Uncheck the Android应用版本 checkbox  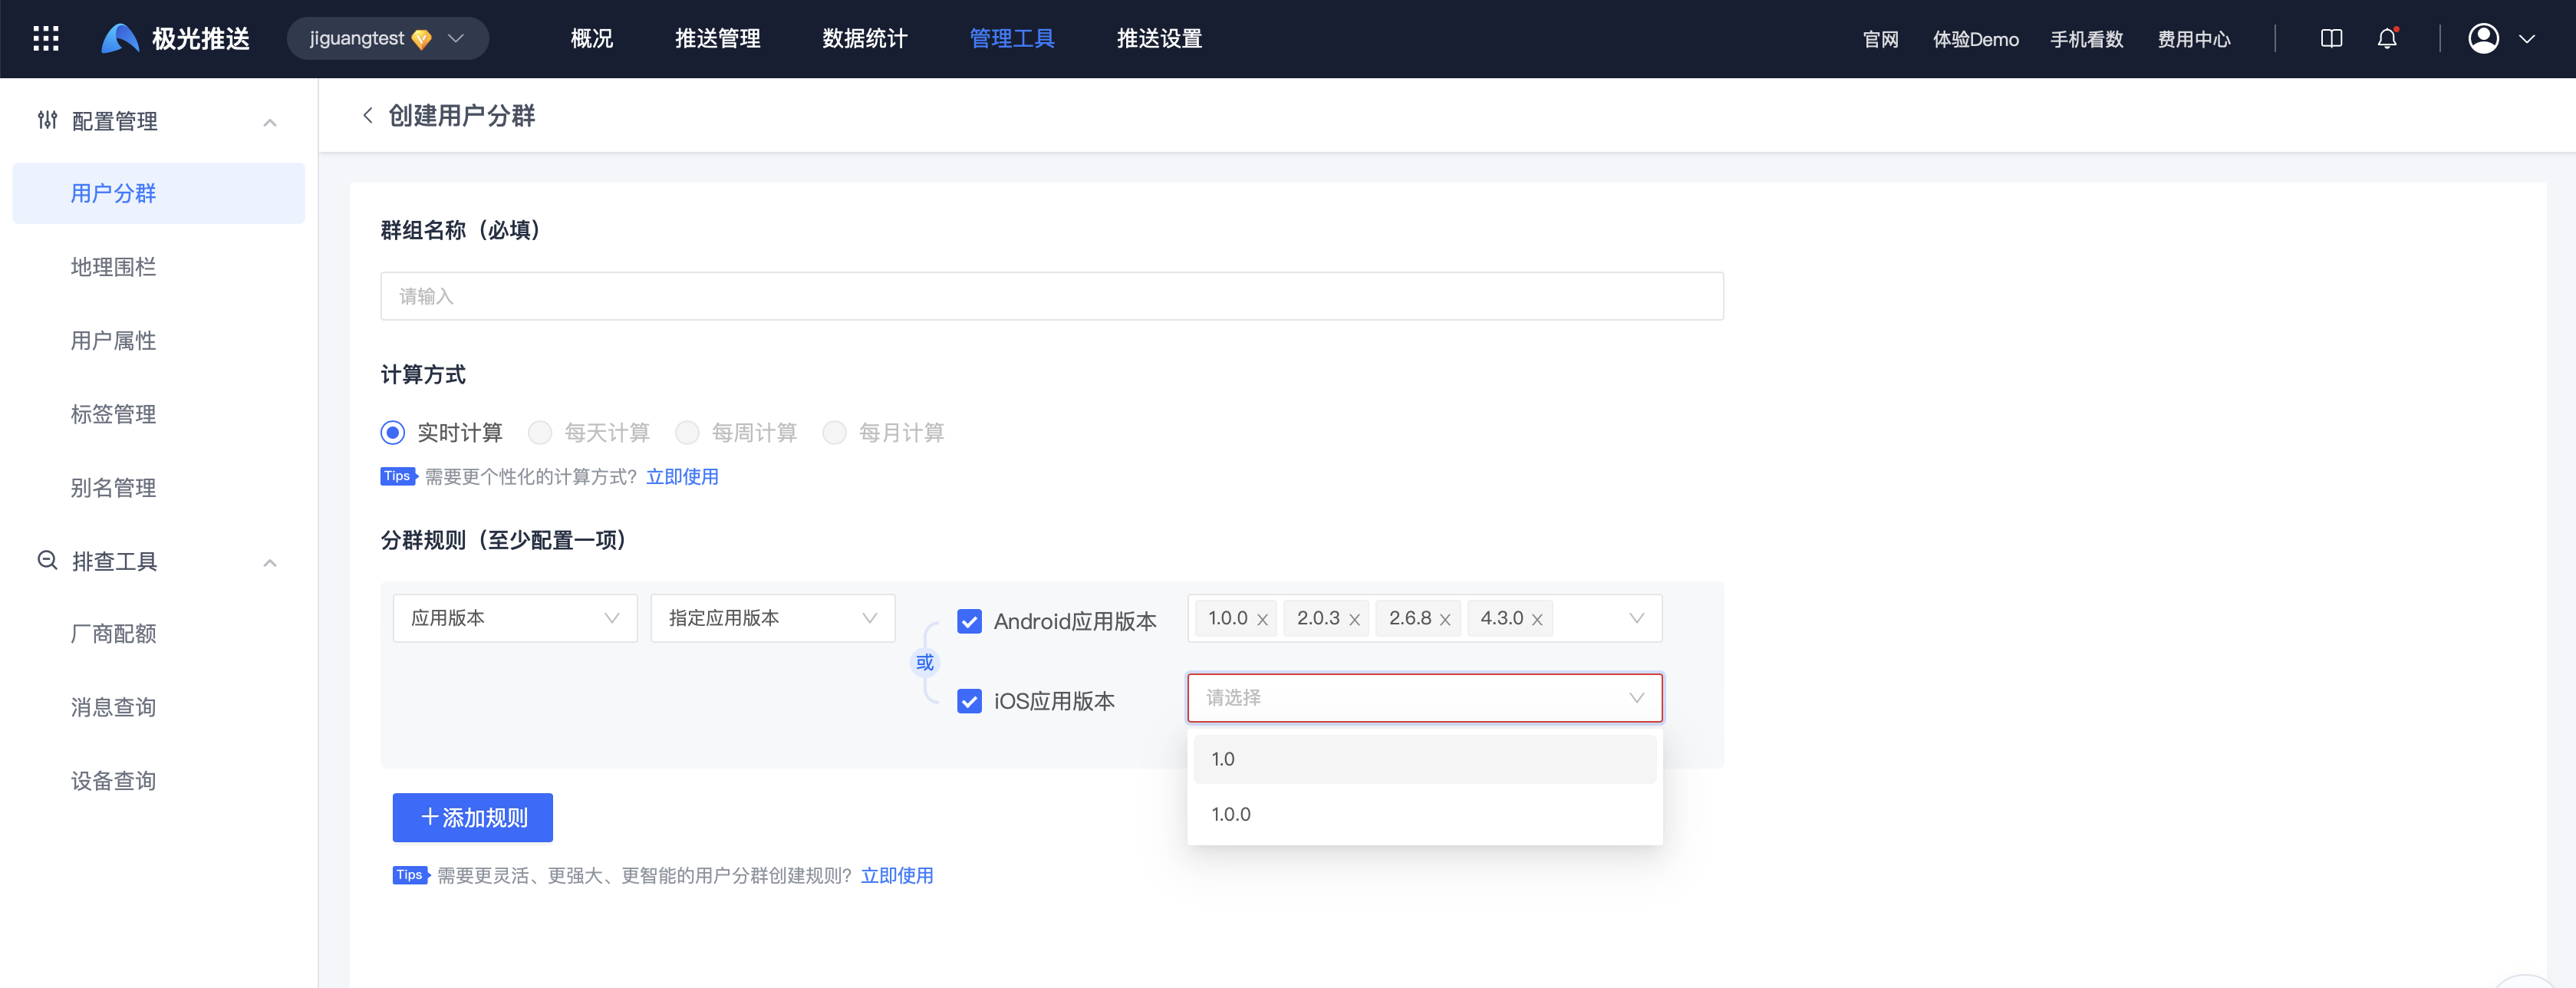[x=969, y=622]
